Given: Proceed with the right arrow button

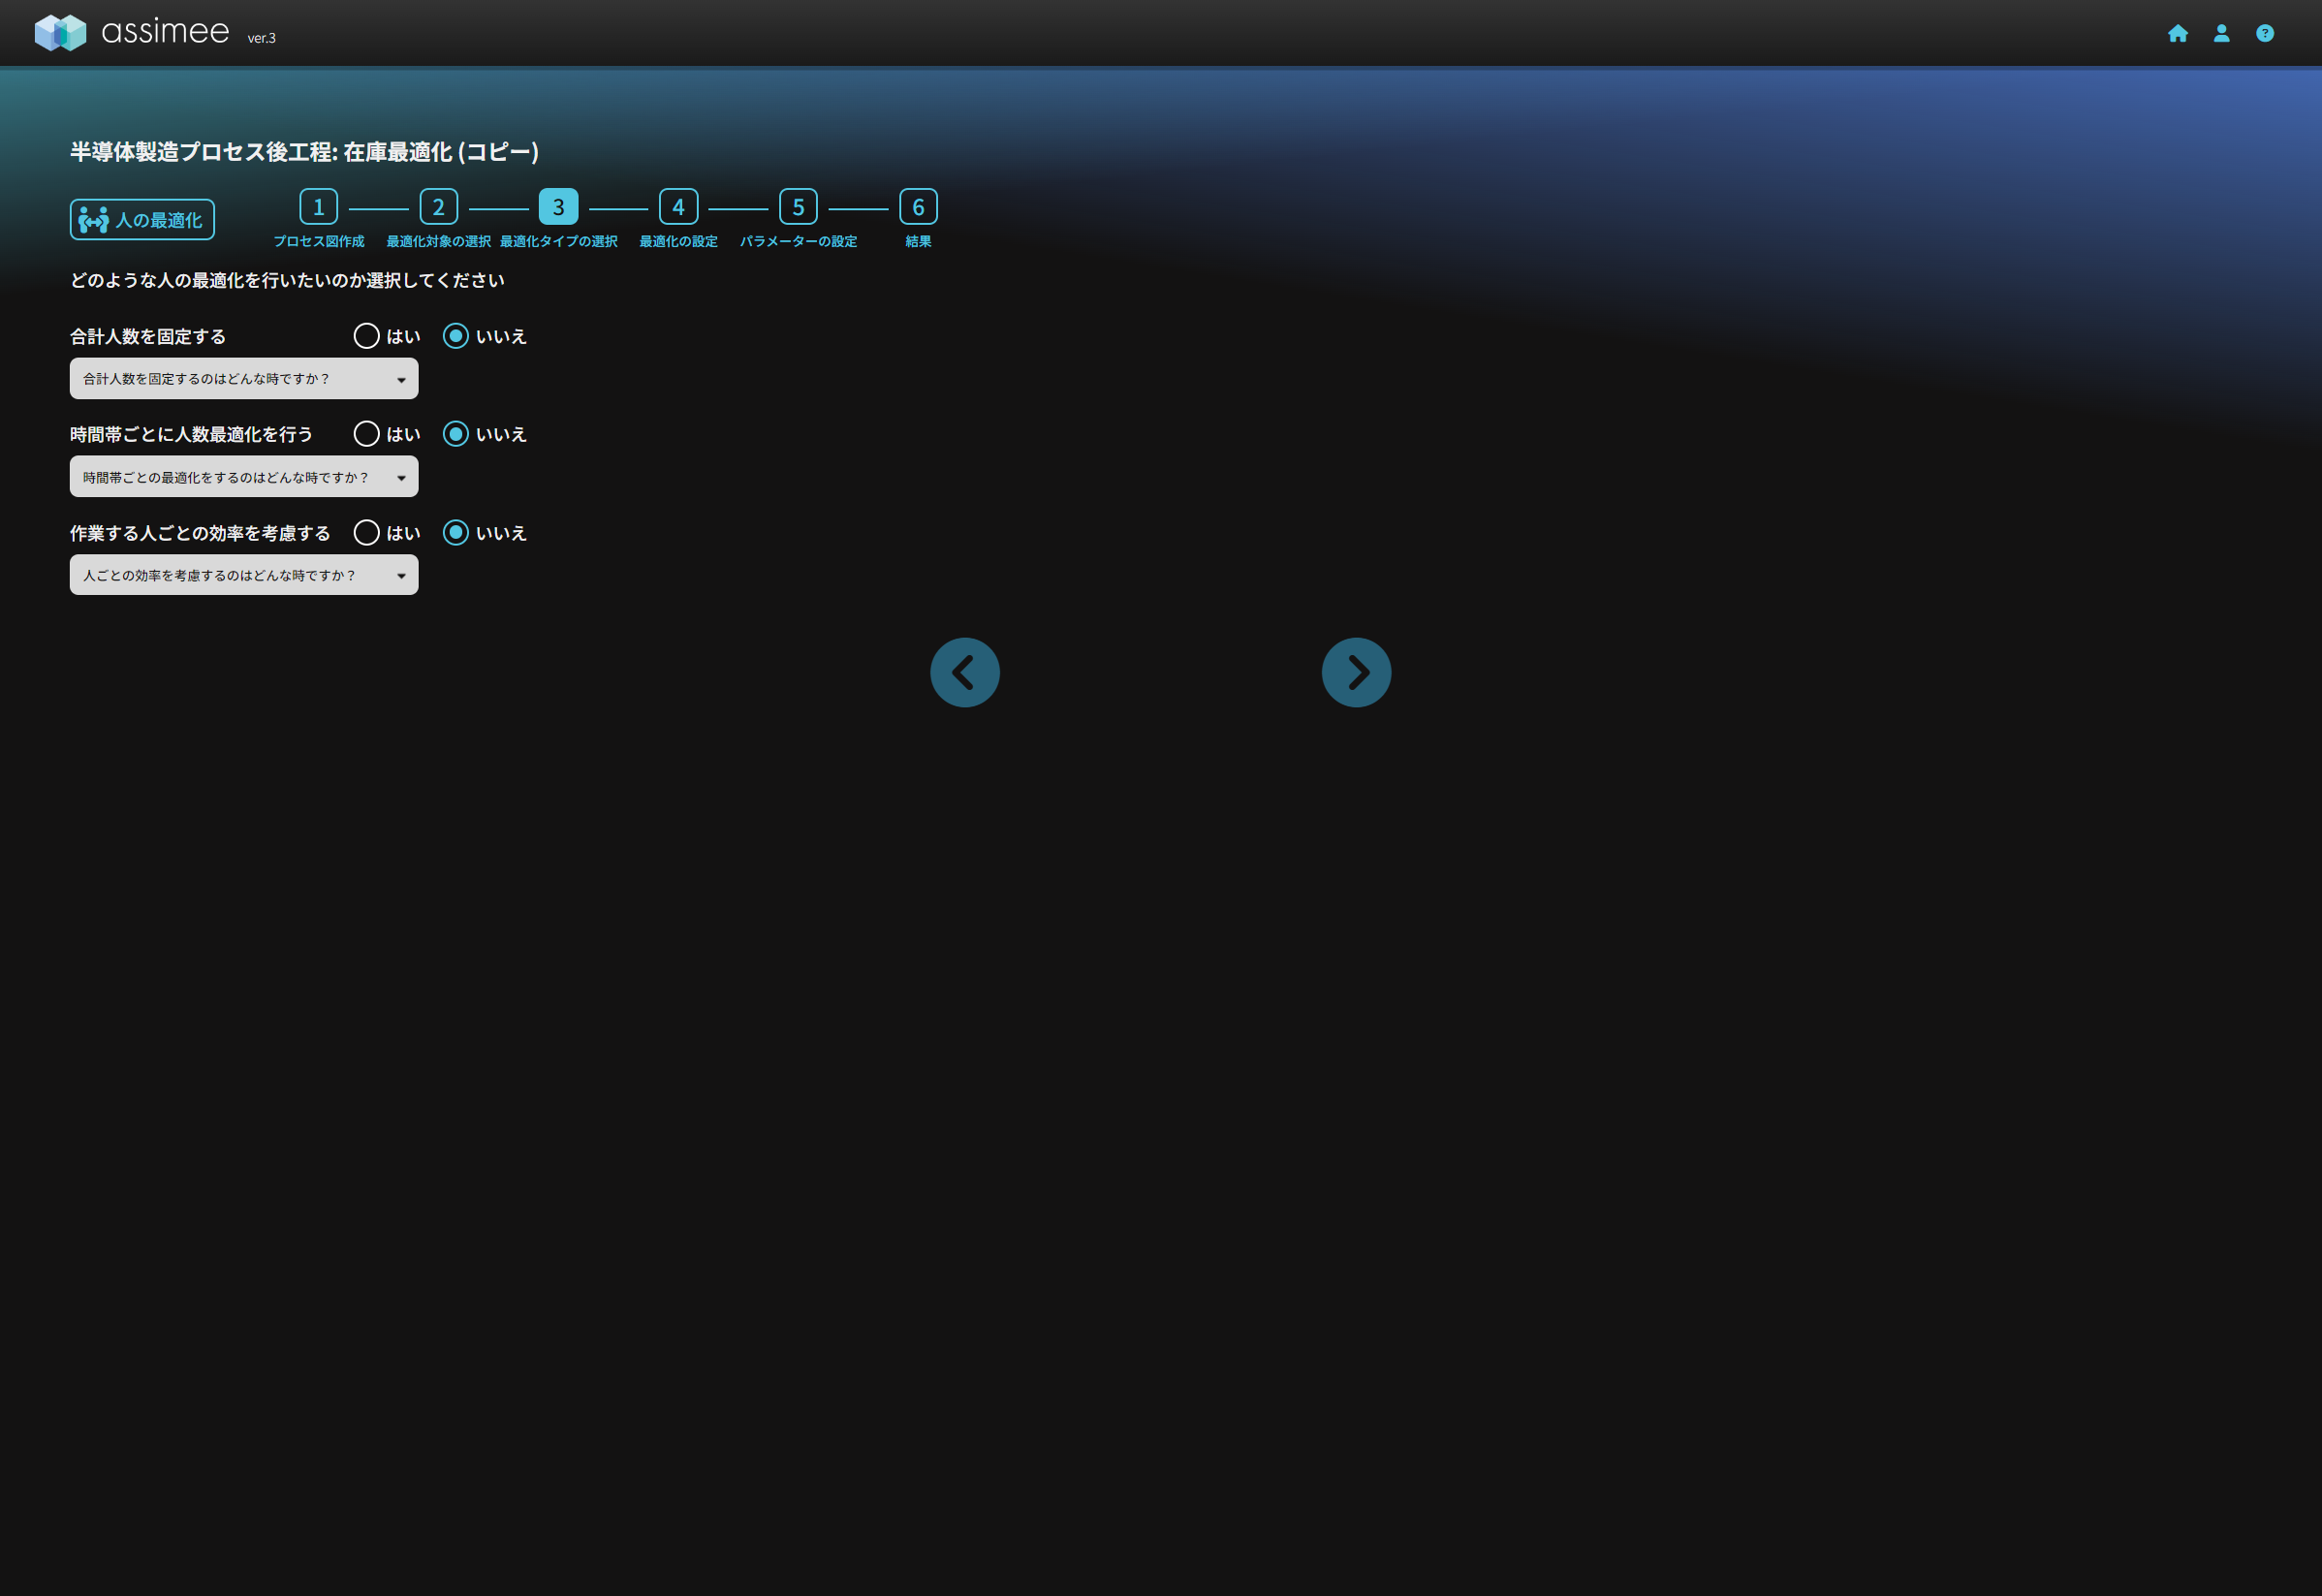Looking at the screenshot, I should coord(1357,673).
